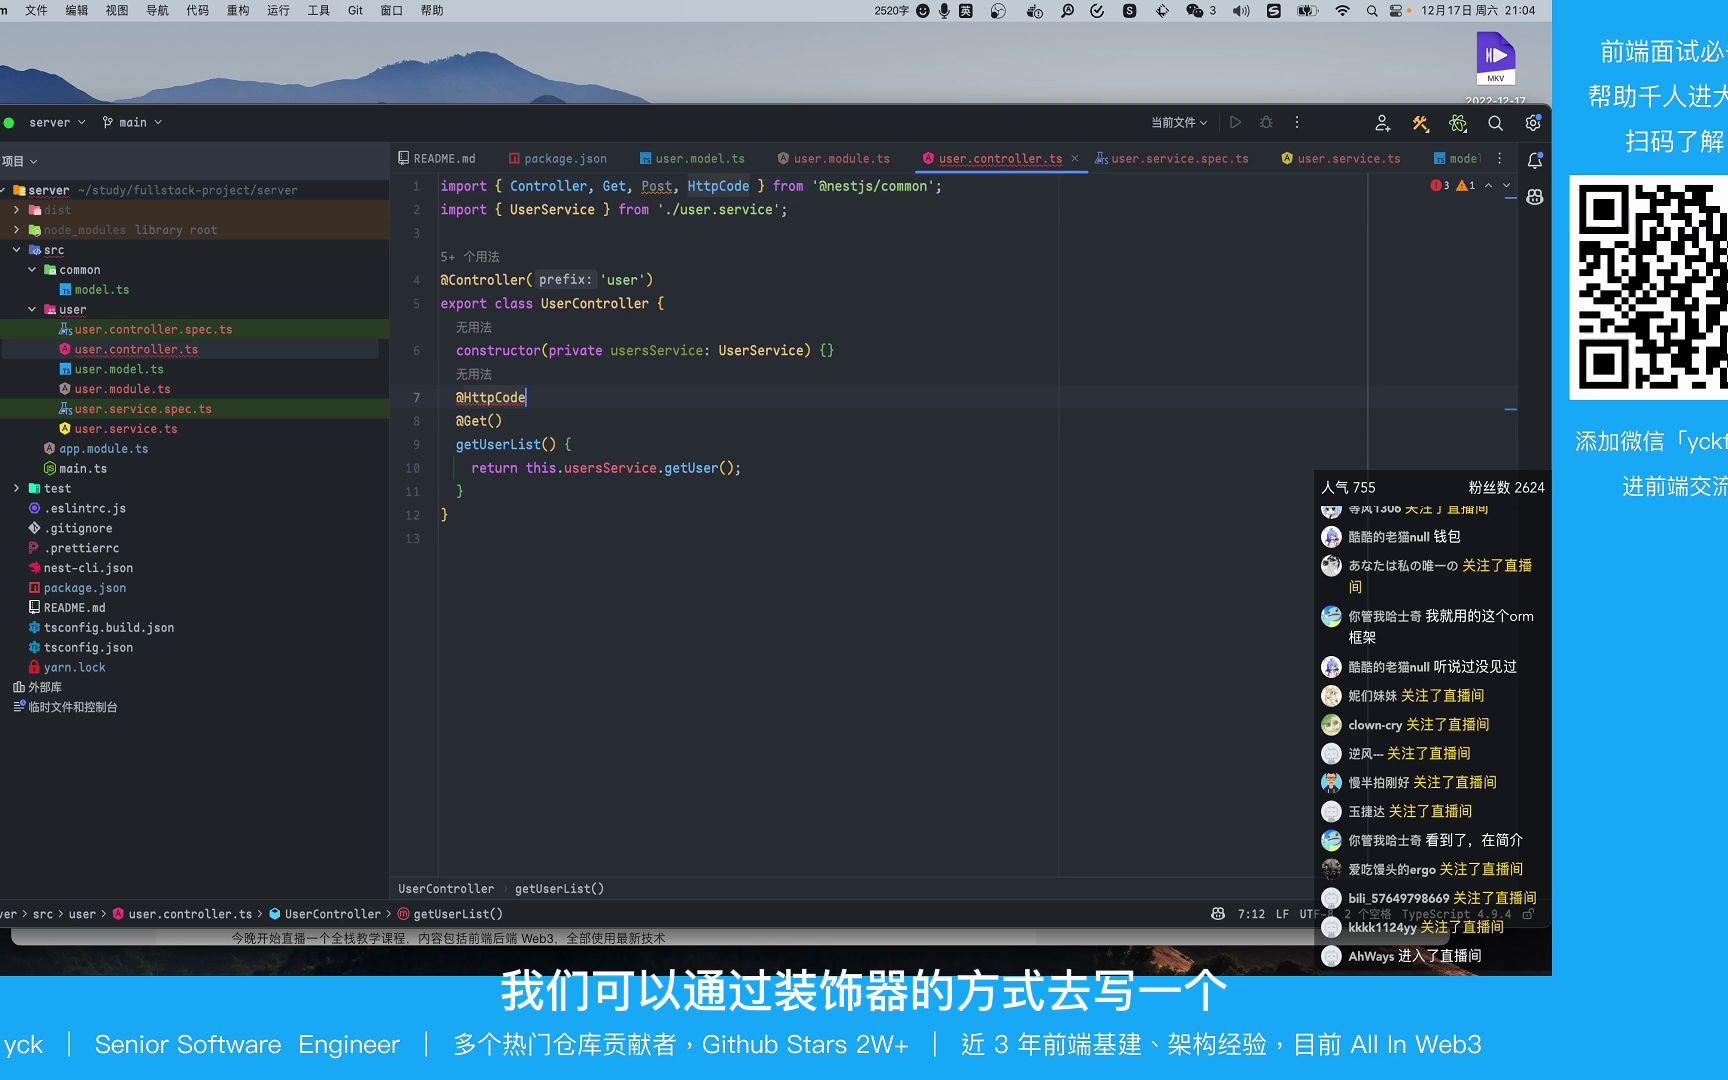Click the Wi-Fi icon in the menu bar

tap(1342, 11)
